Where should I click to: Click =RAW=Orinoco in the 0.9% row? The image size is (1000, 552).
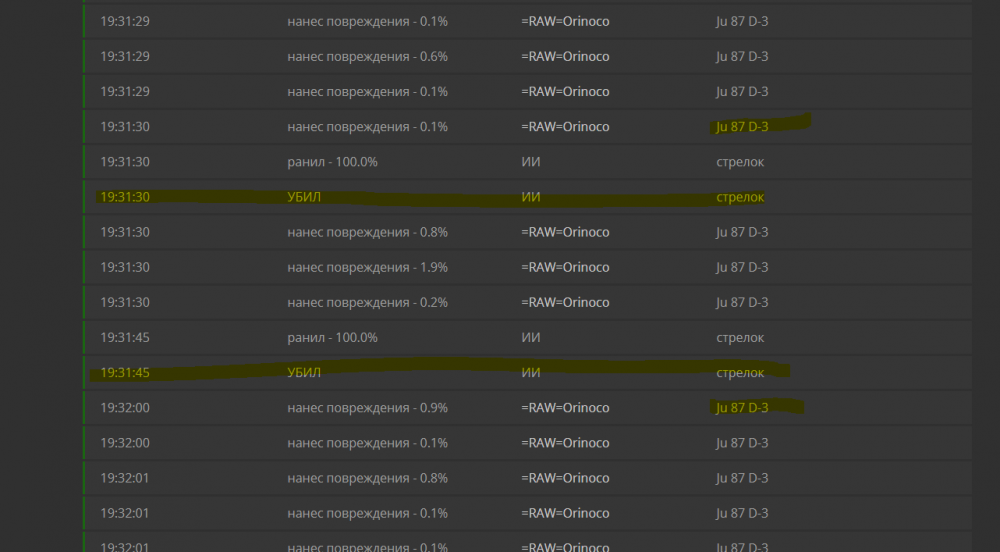(565, 407)
